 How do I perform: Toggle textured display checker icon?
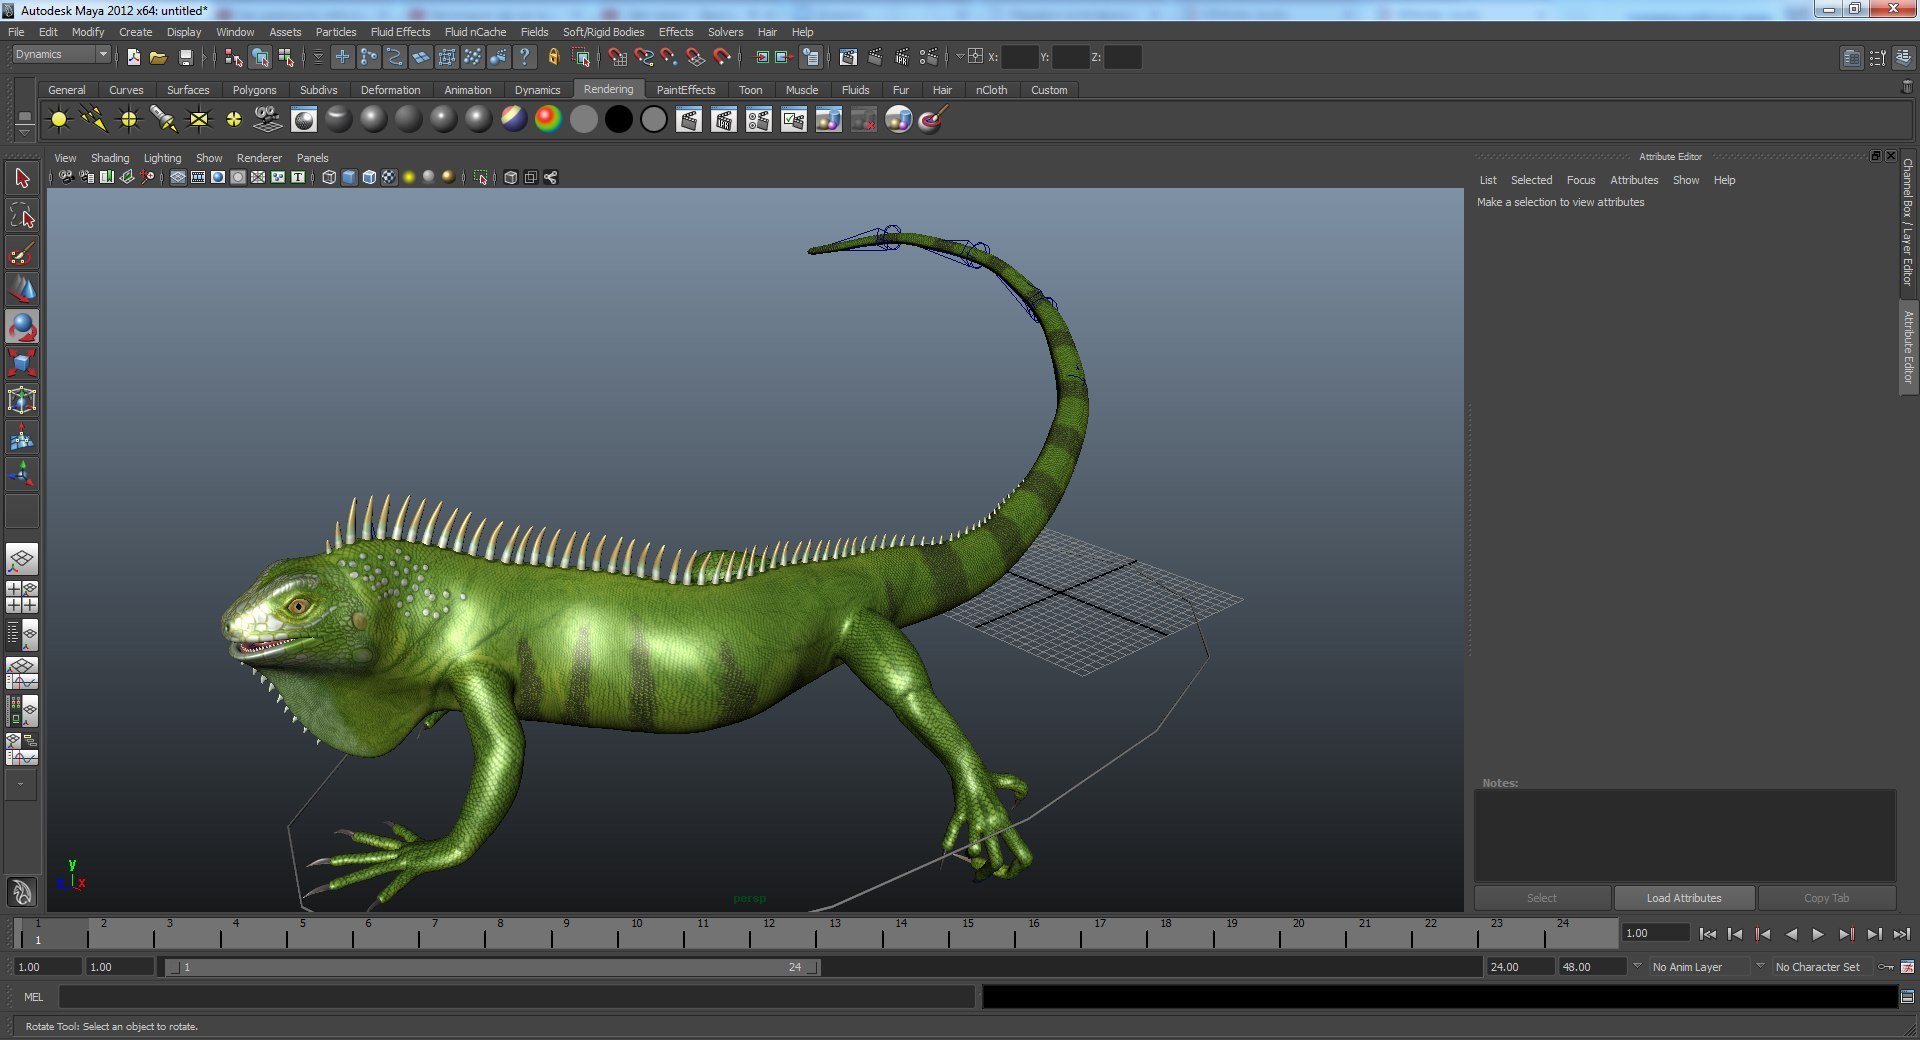[389, 177]
